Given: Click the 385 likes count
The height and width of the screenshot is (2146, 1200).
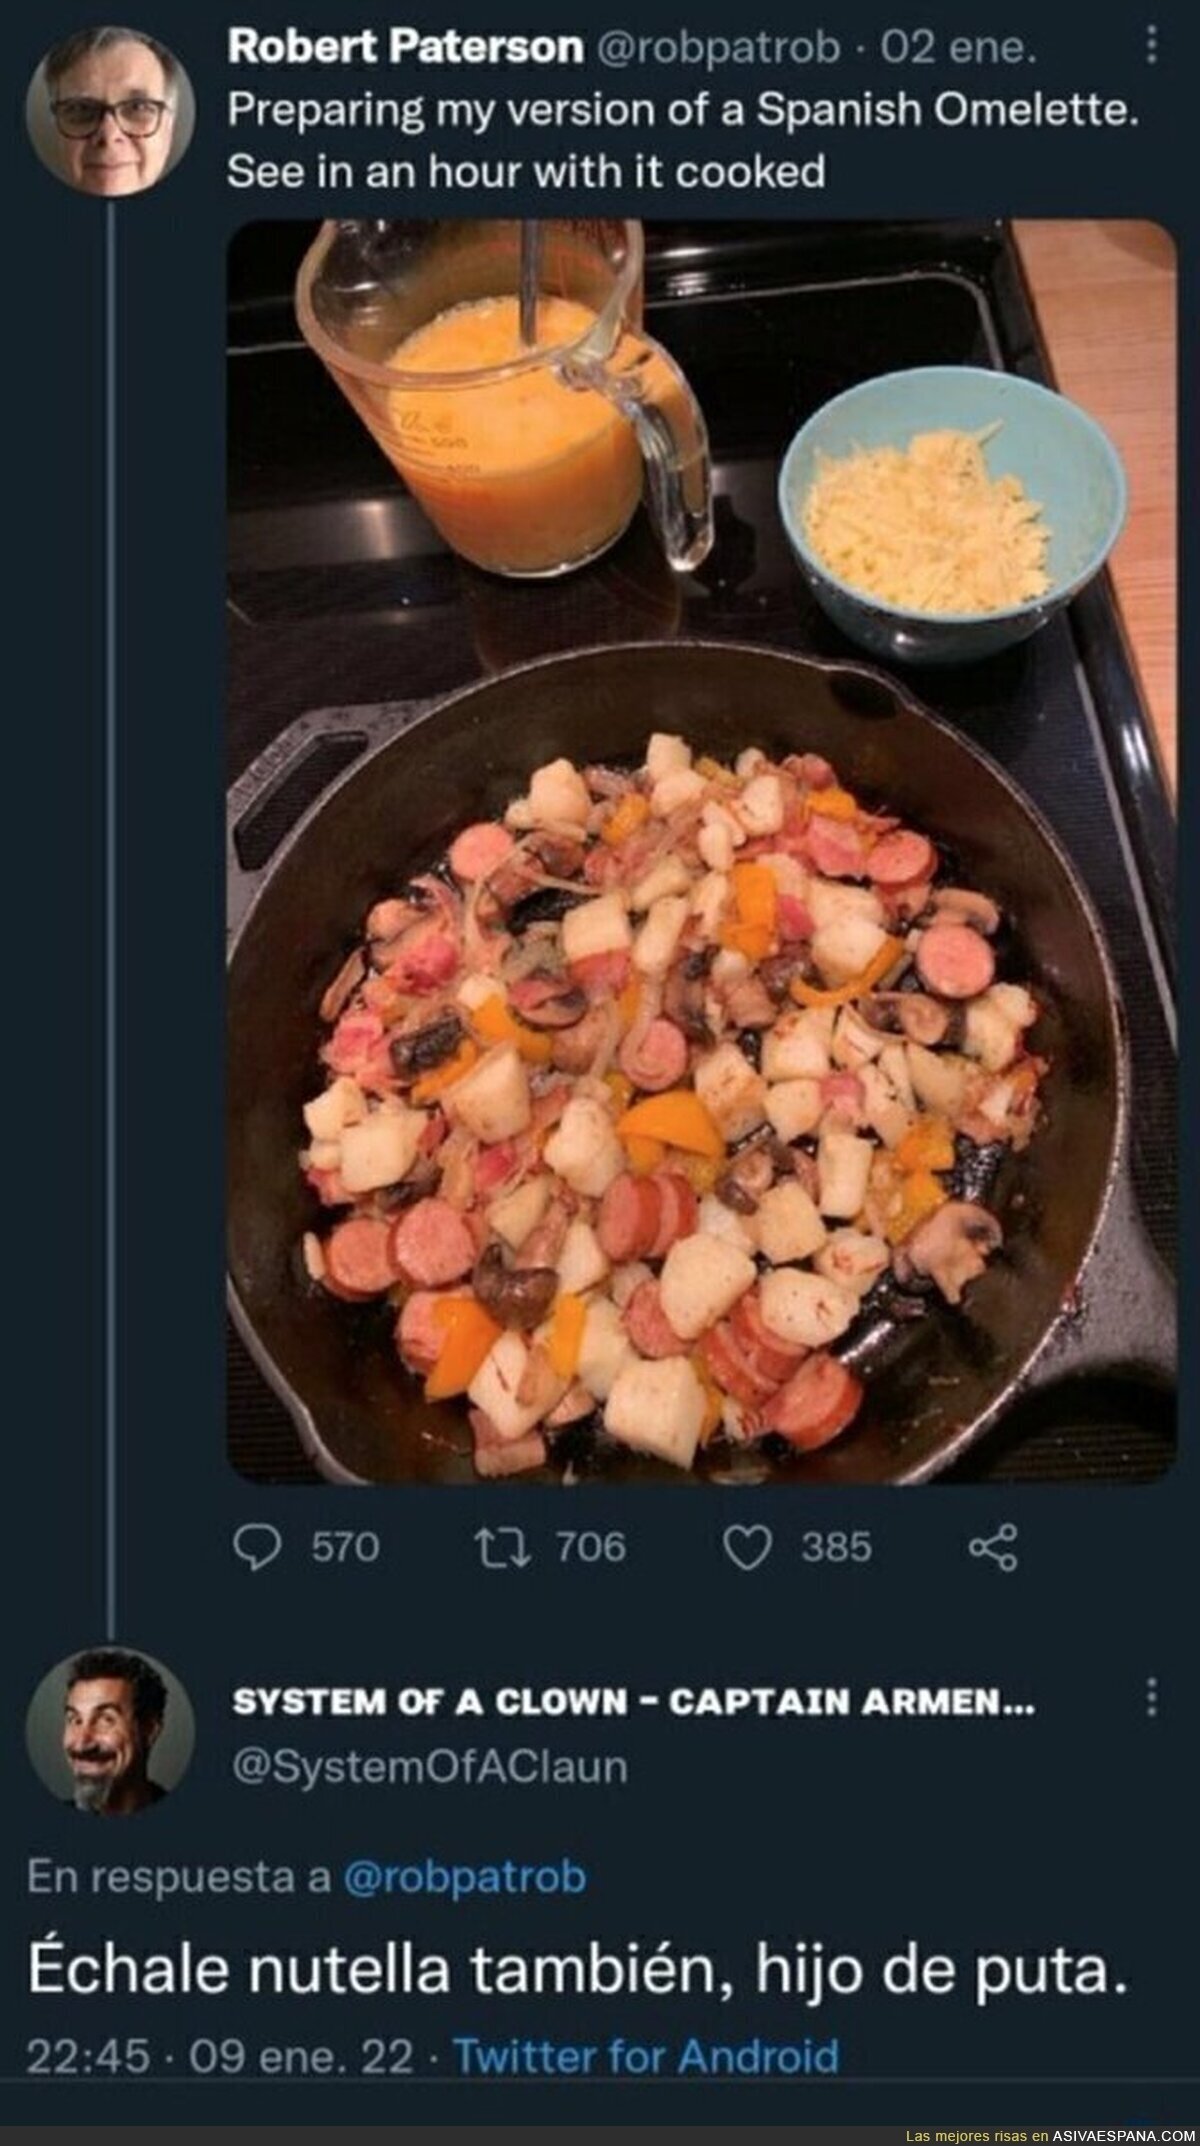Looking at the screenshot, I should pyautogui.click(x=836, y=1547).
